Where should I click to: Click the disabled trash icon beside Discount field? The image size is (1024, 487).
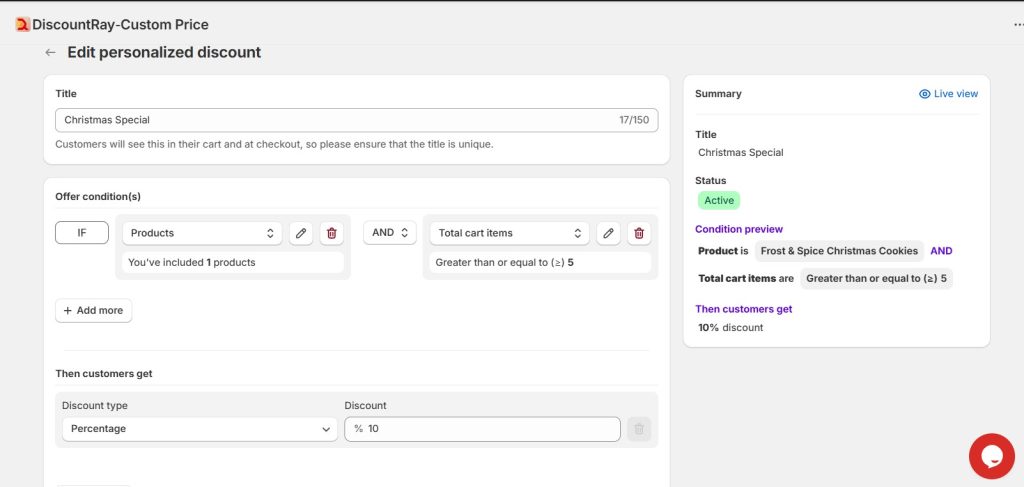pyautogui.click(x=639, y=429)
